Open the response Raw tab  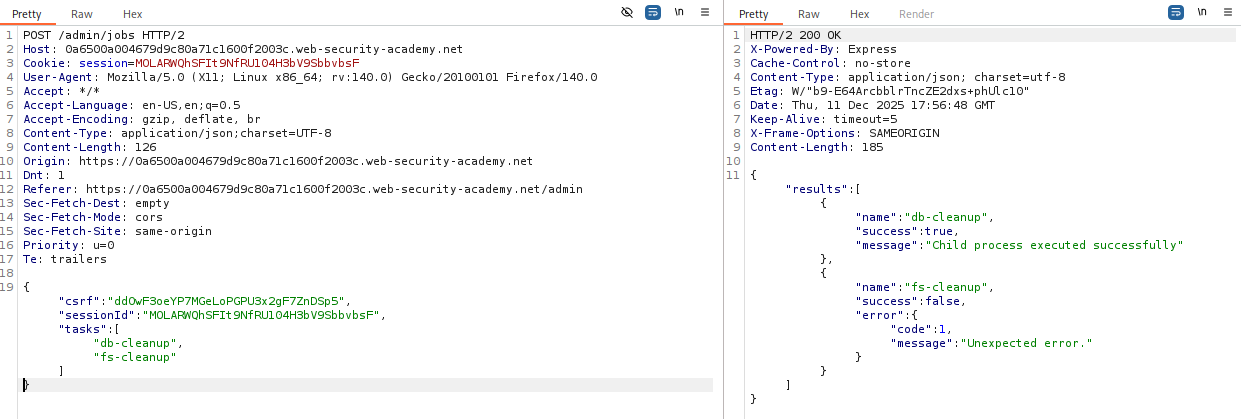(x=809, y=14)
